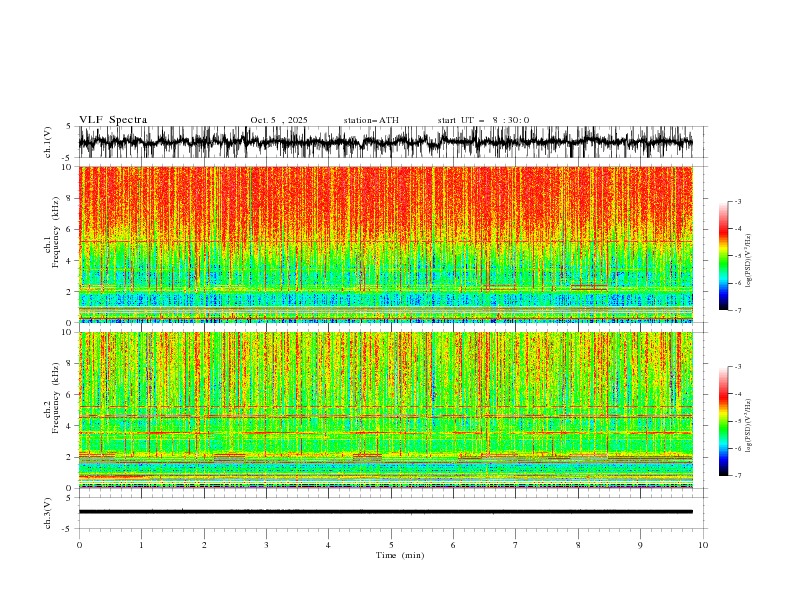The image size is (792, 612).
Task: Click time axis tick label 9
Action: click(640, 545)
